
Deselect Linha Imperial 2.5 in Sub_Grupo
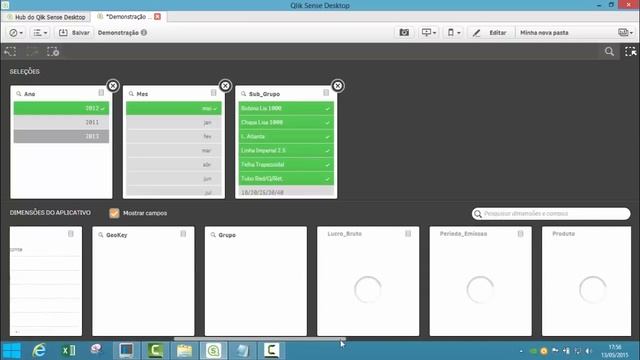click(286, 150)
